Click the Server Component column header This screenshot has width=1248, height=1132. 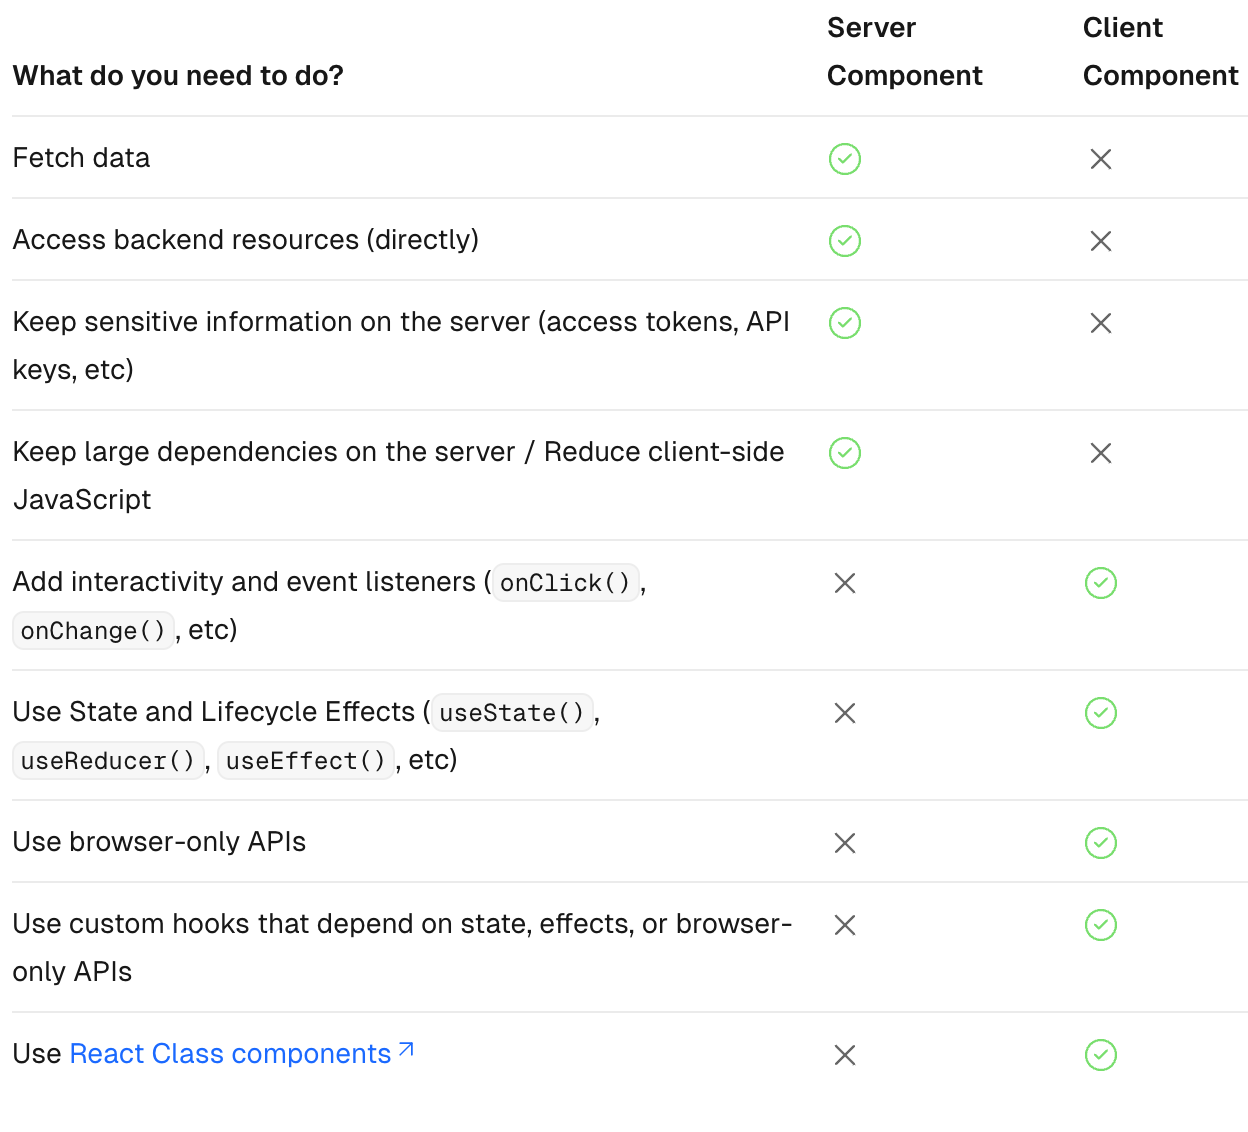(x=904, y=52)
